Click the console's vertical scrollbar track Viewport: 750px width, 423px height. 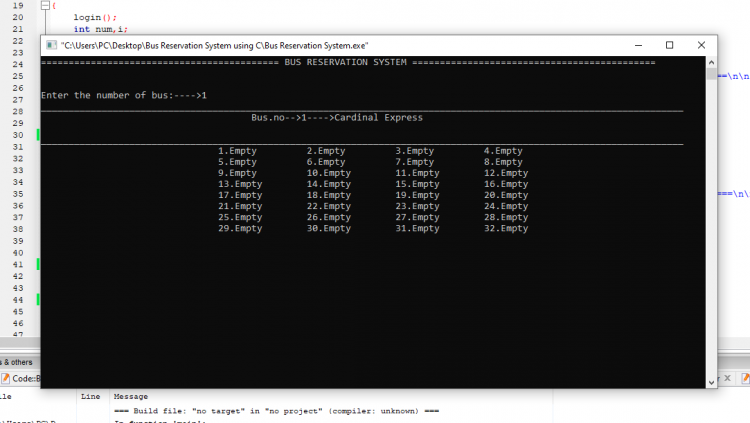(x=712, y=220)
